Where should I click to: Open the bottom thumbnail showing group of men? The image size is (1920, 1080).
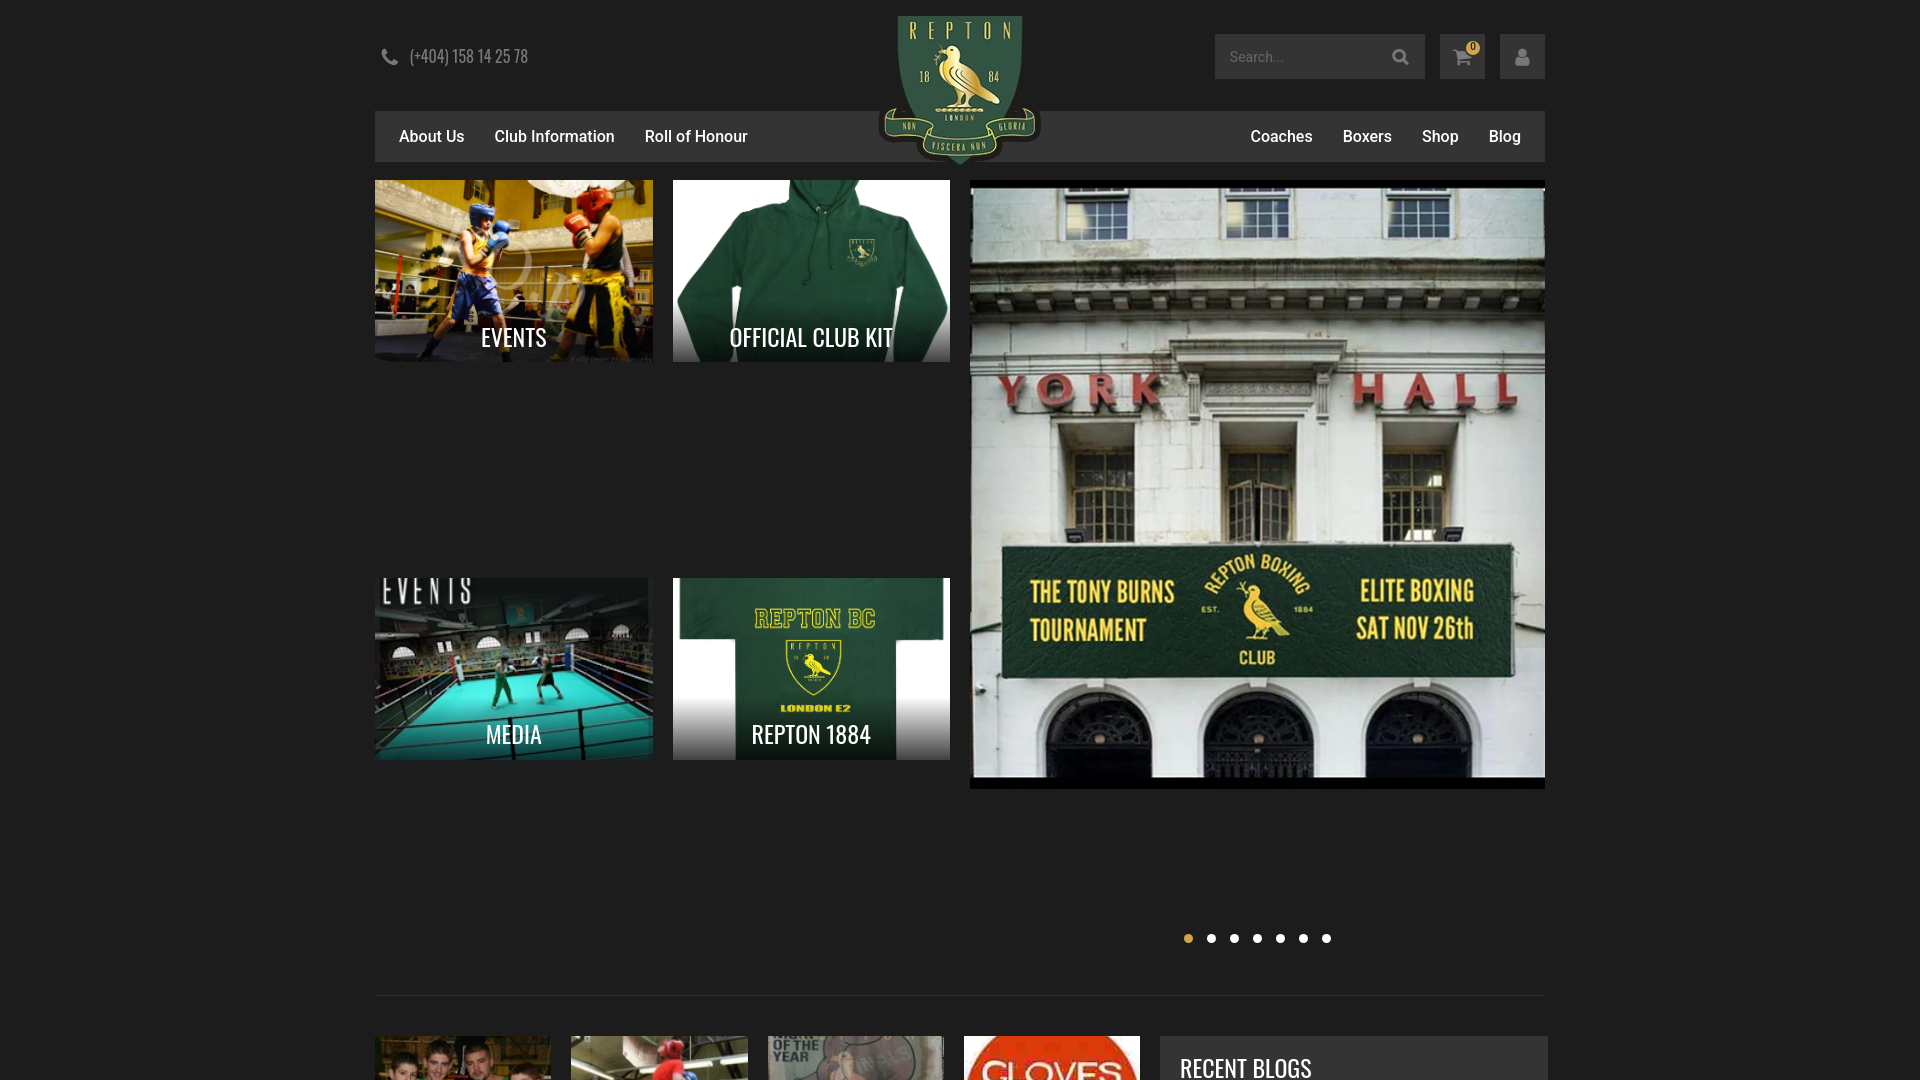pyautogui.click(x=463, y=1058)
